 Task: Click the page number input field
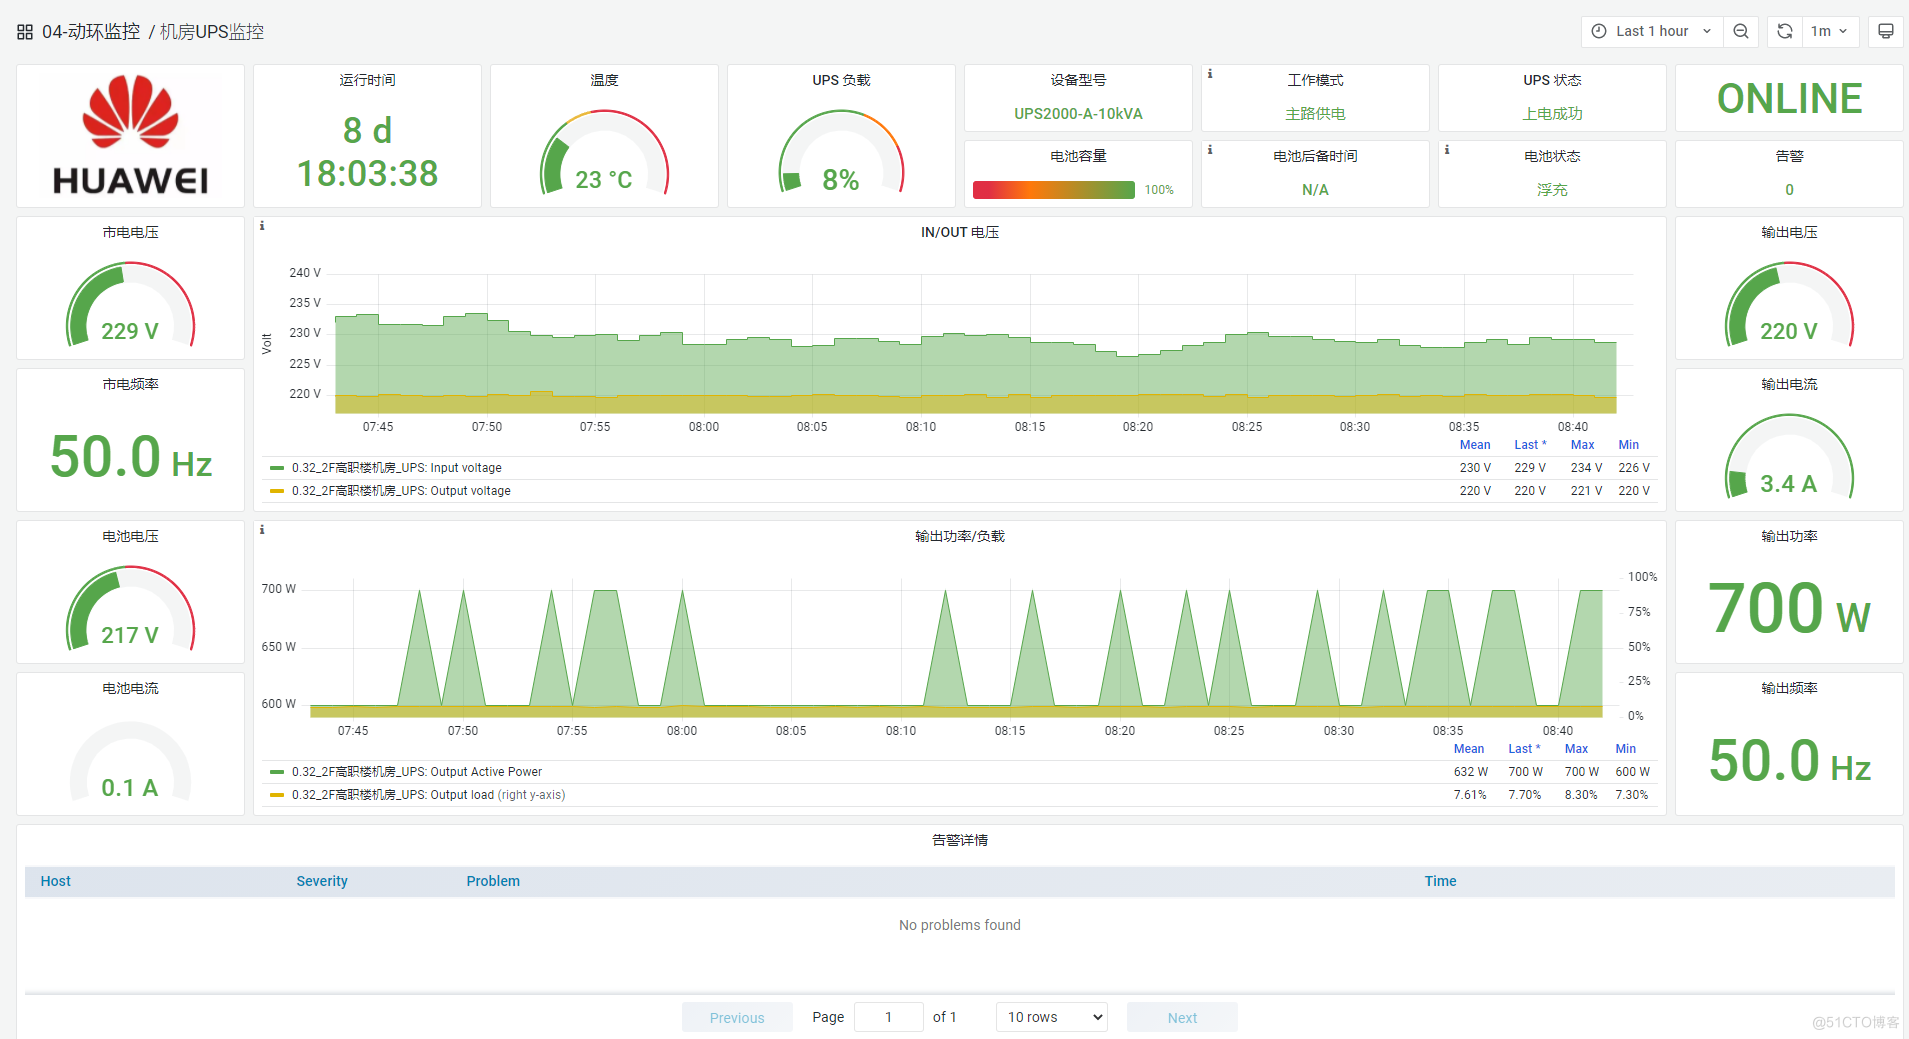888,1017
